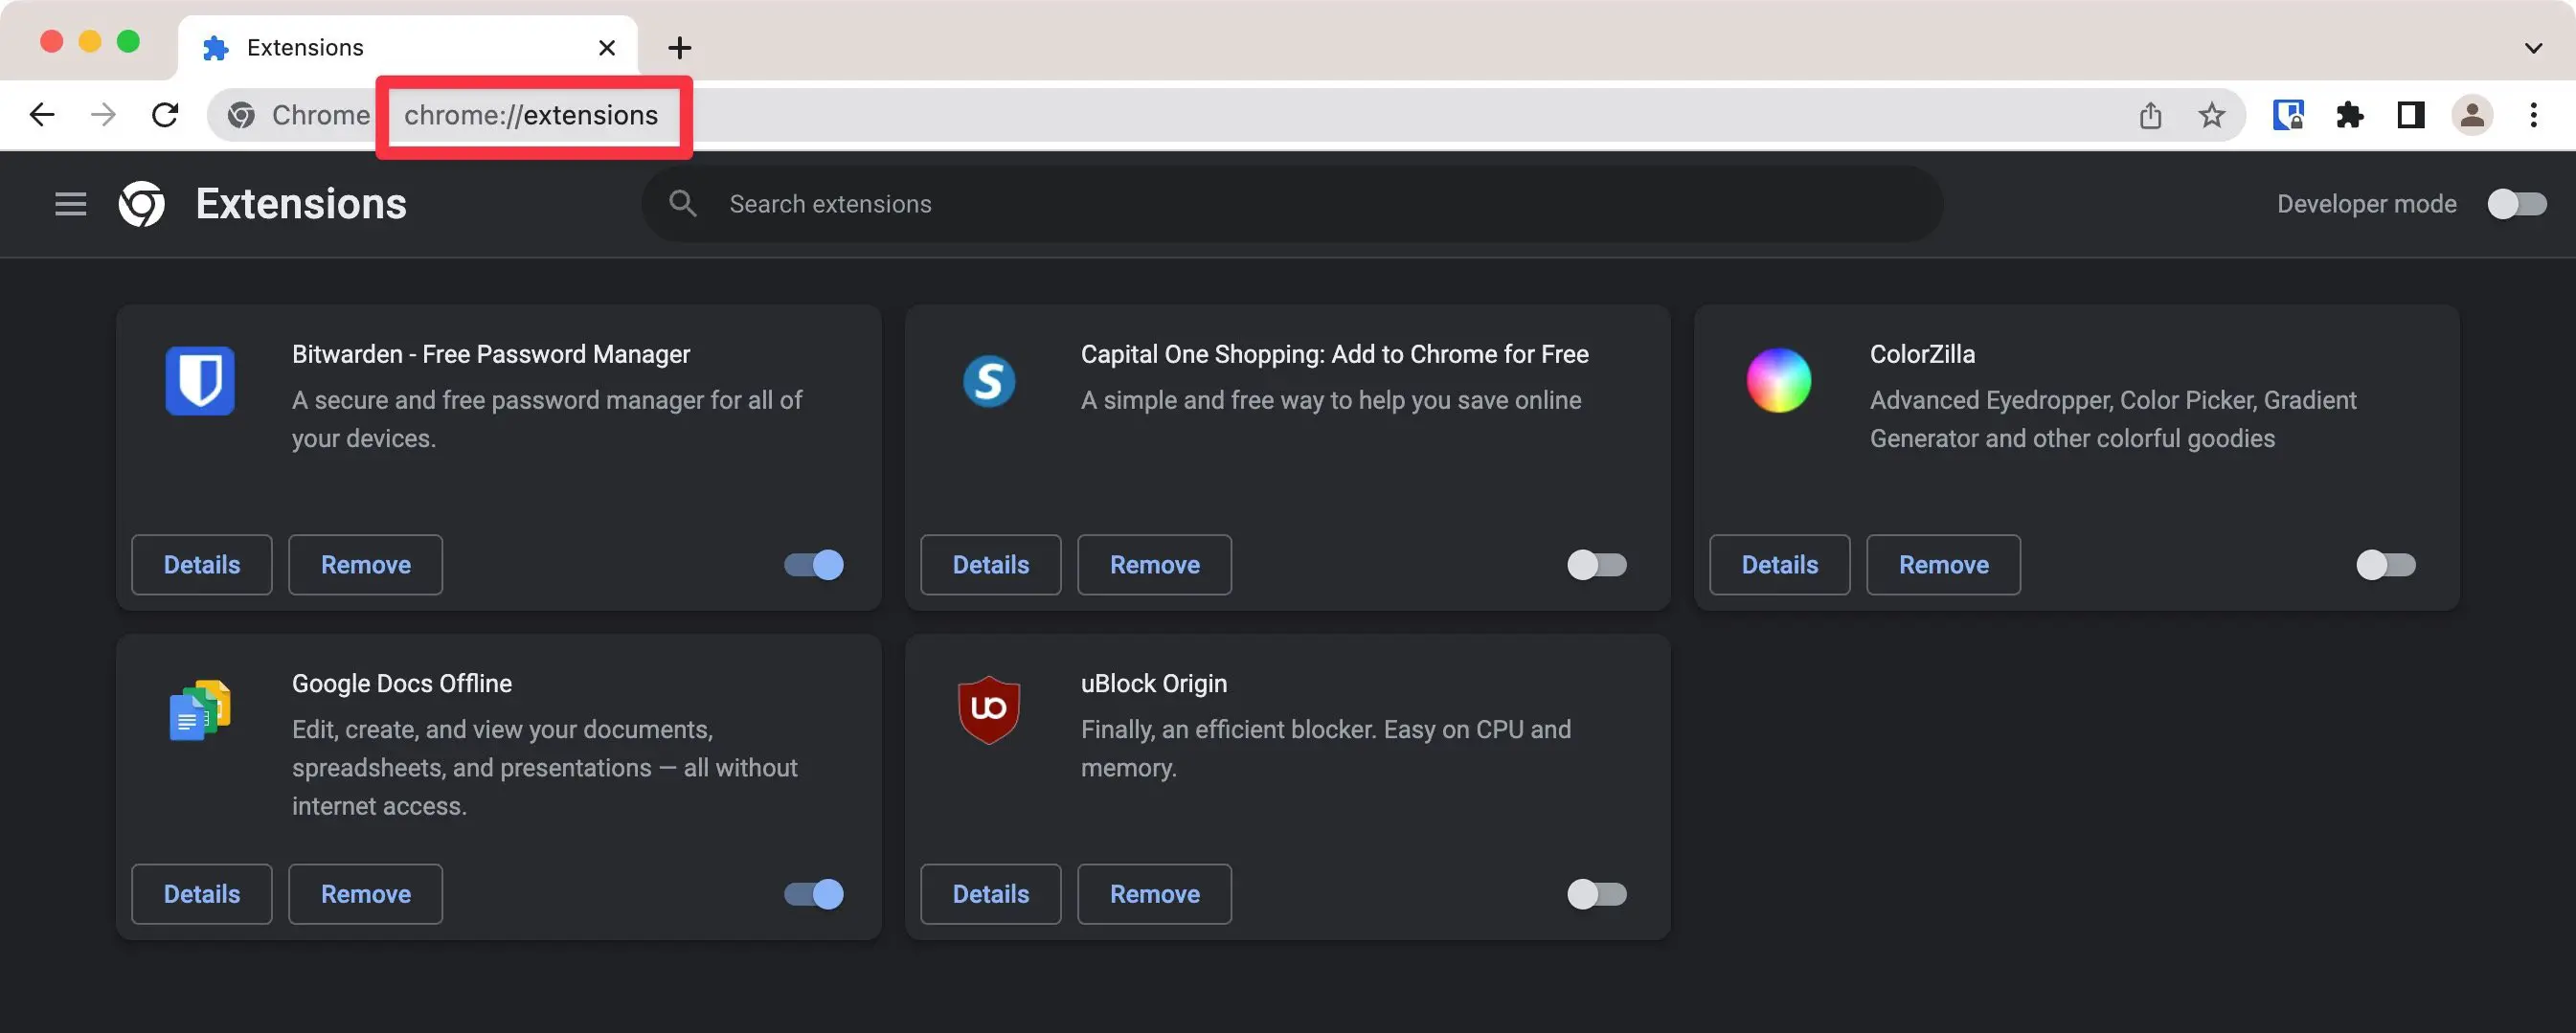Open Details for Google Docs Offline
This screenshot has width=2576, height=1033.
pyautogui.click(x=202, y=894)
